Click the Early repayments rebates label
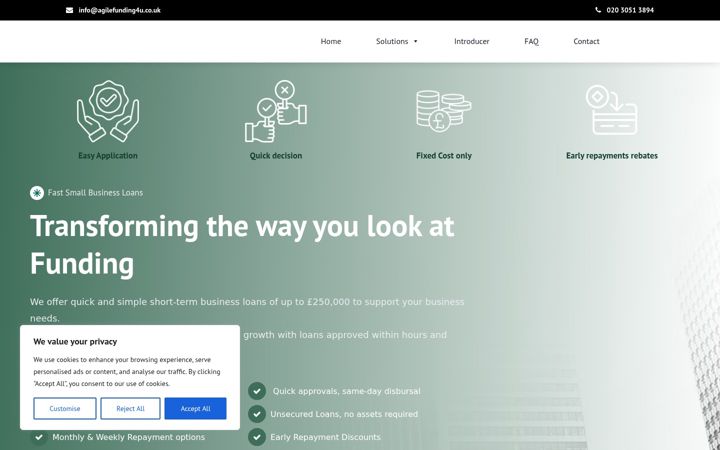Viewport: 720px width, 450px height. (x=612, y=156)
